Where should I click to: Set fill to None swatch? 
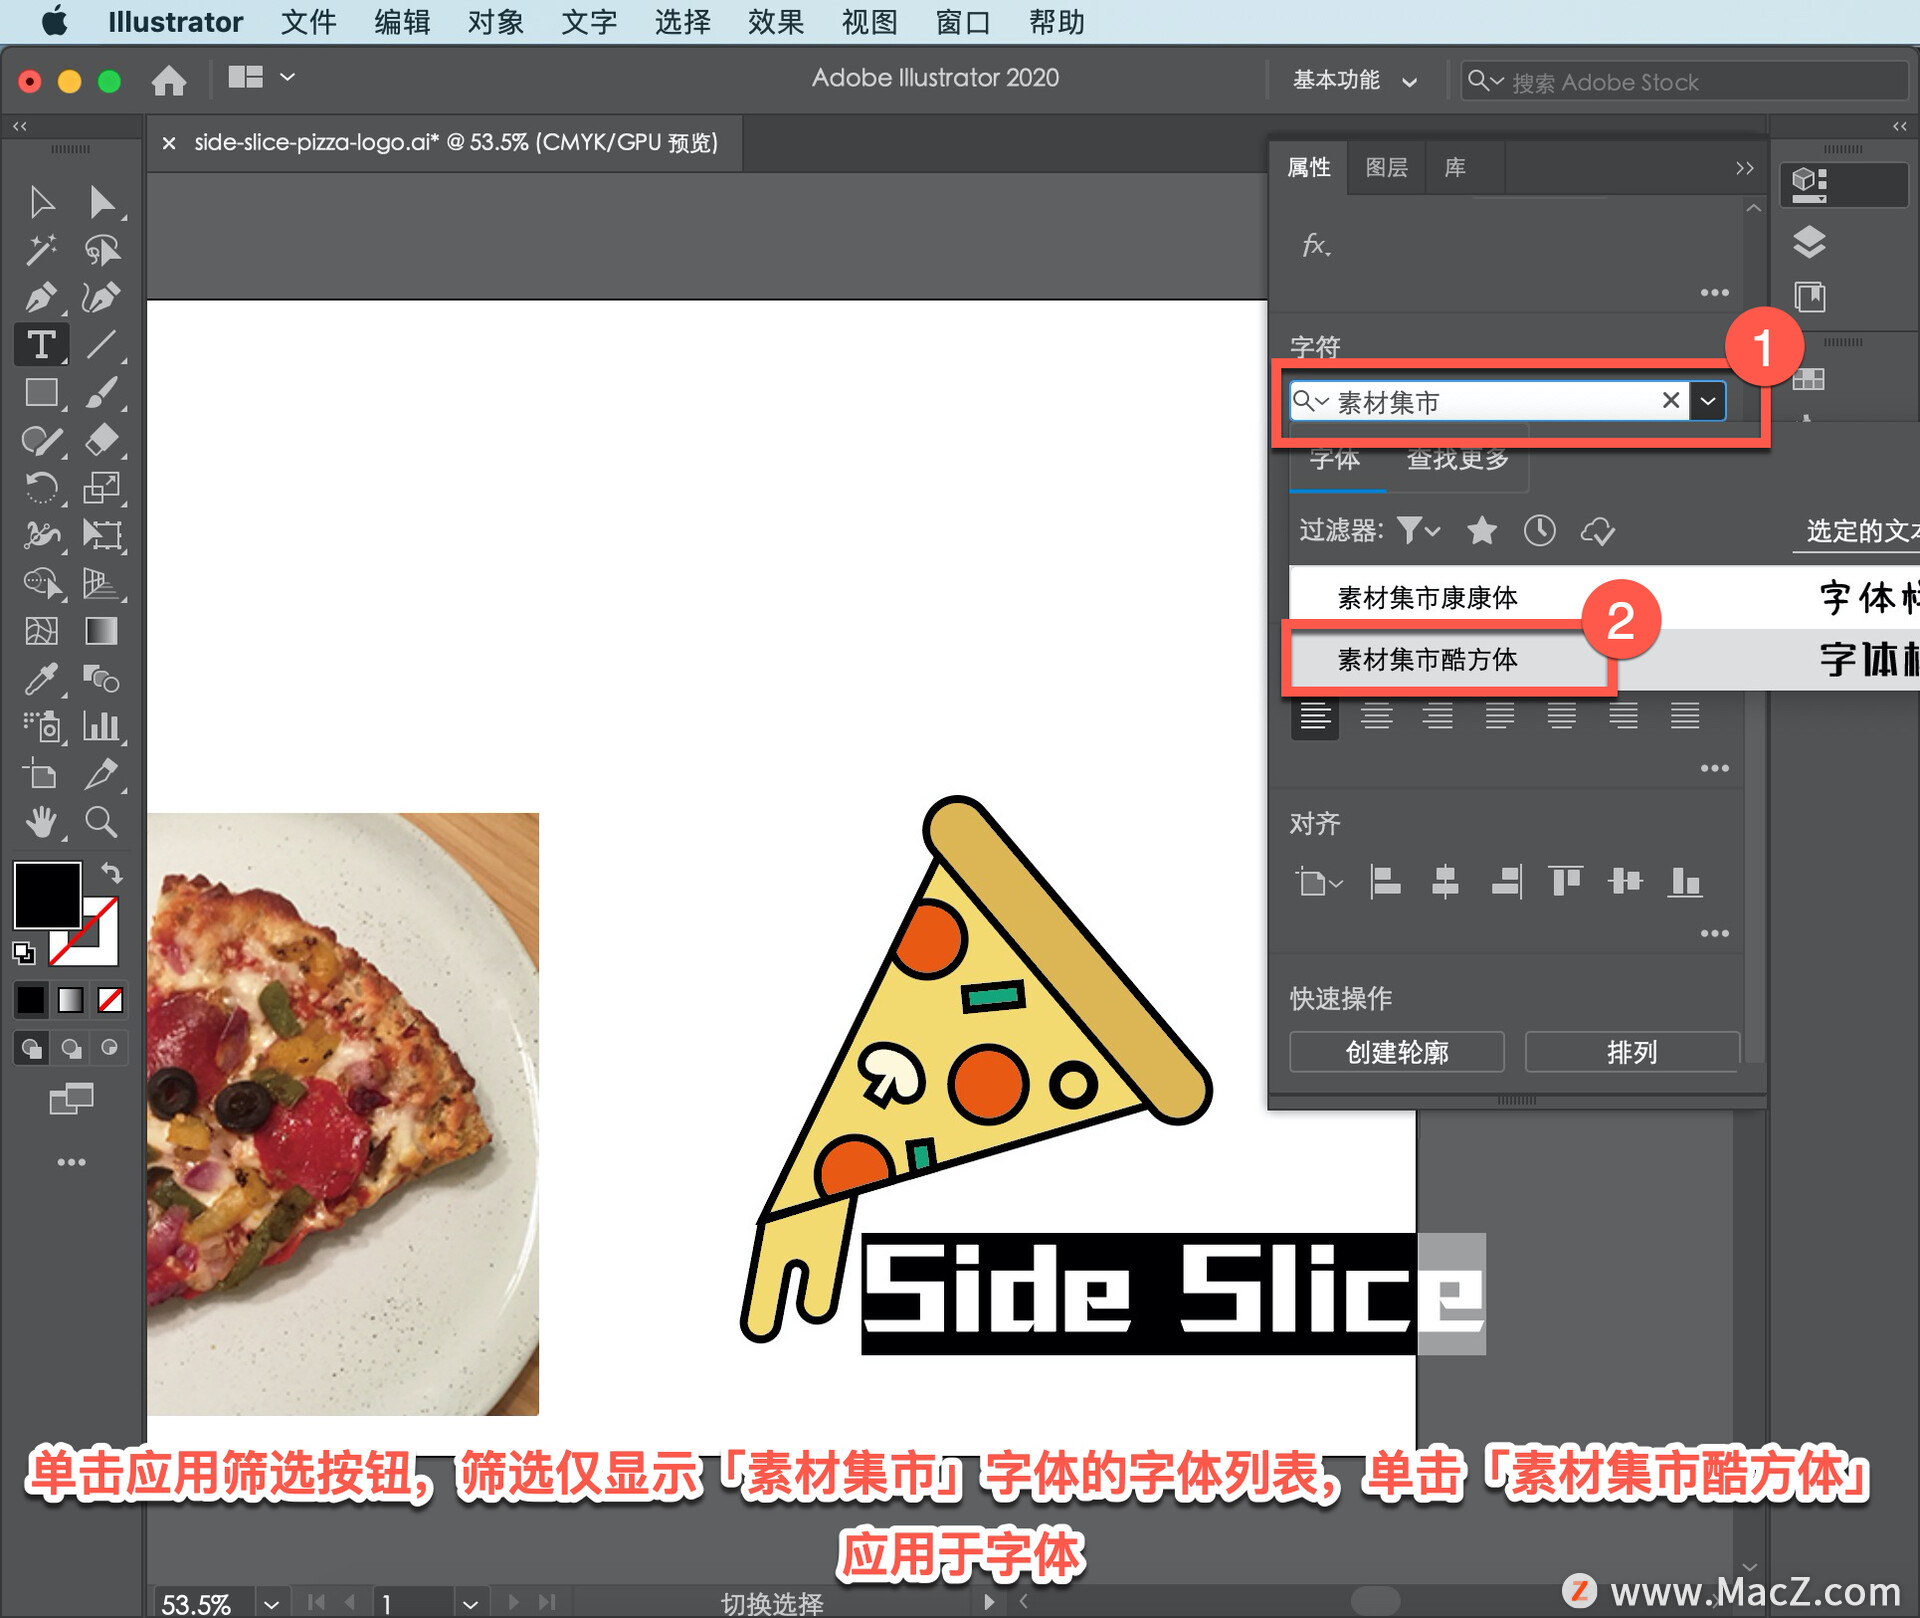(110, 999)
